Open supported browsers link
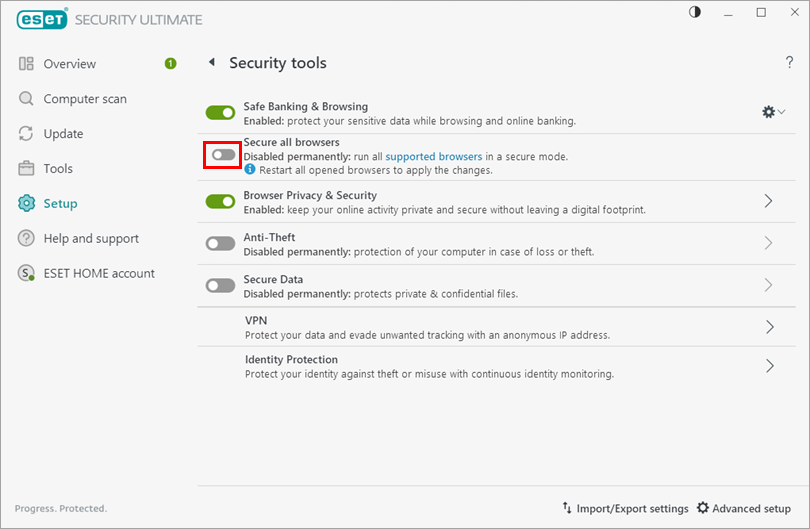The height and width of the screenshot is (529, 810). coord(433,157)
